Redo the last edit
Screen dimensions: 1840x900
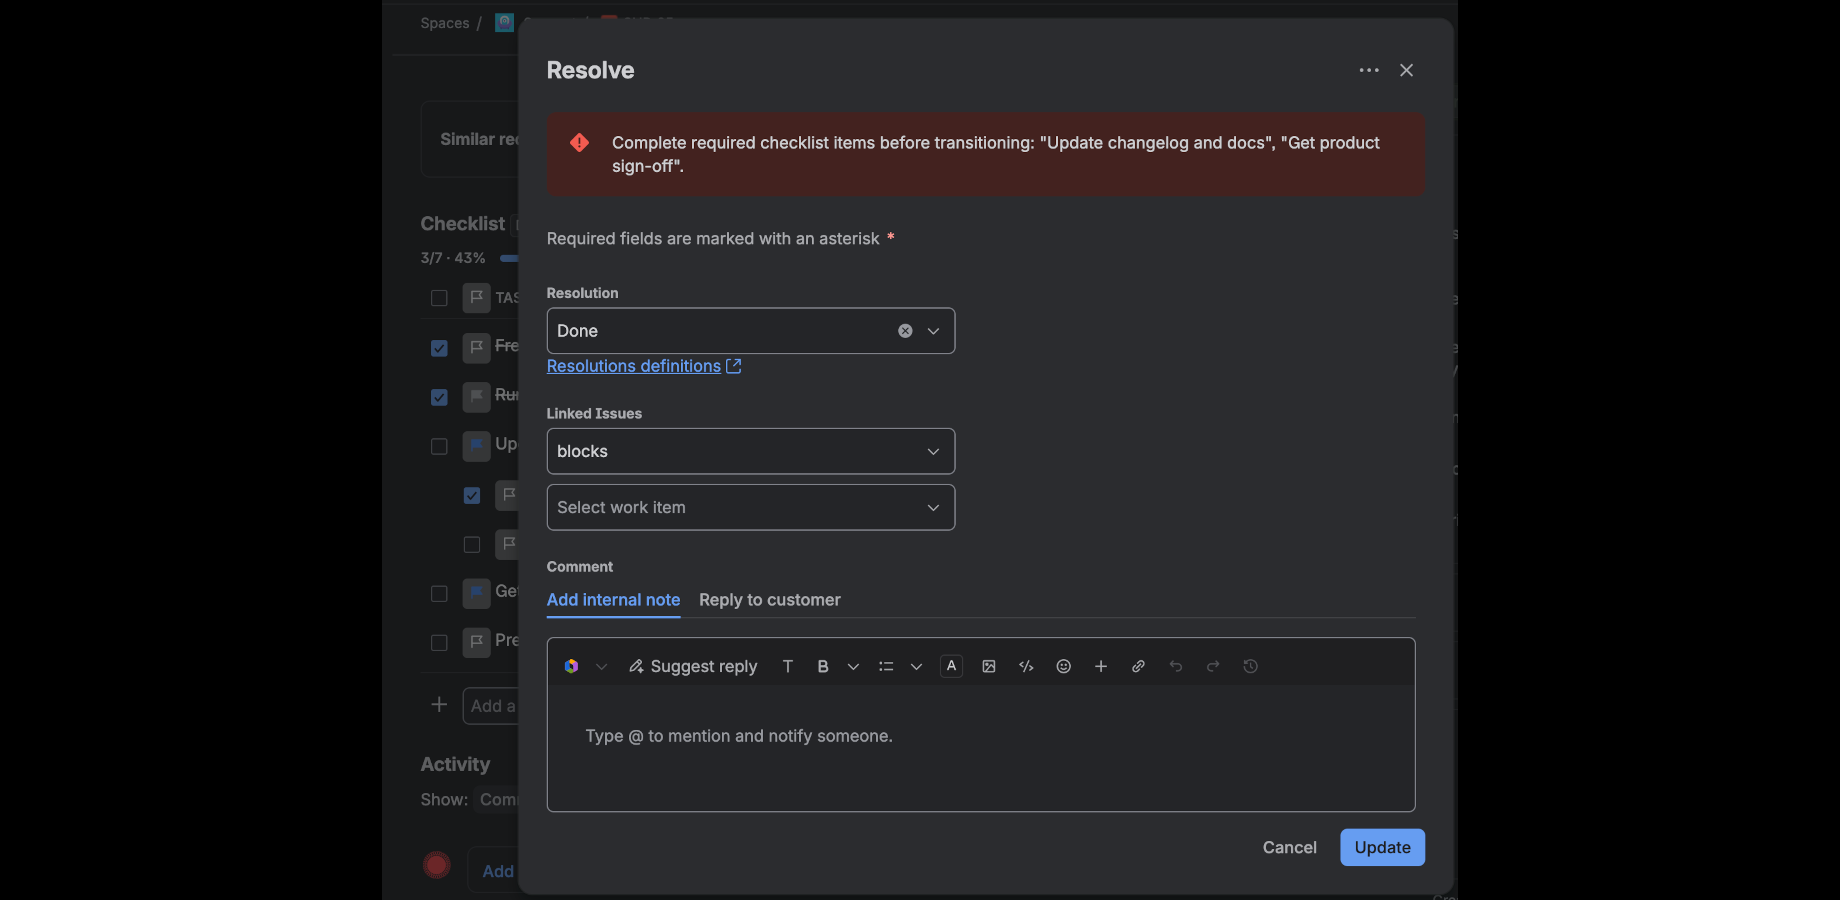point(1213,666)
